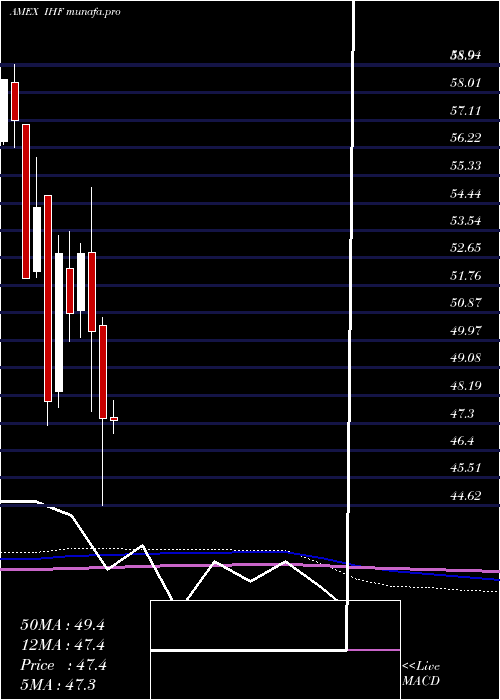This screenshot has height=700, width=500.
Task: Click the tallest red candlestick near 56.22 to 51.76
Action: tap(26, 201)
